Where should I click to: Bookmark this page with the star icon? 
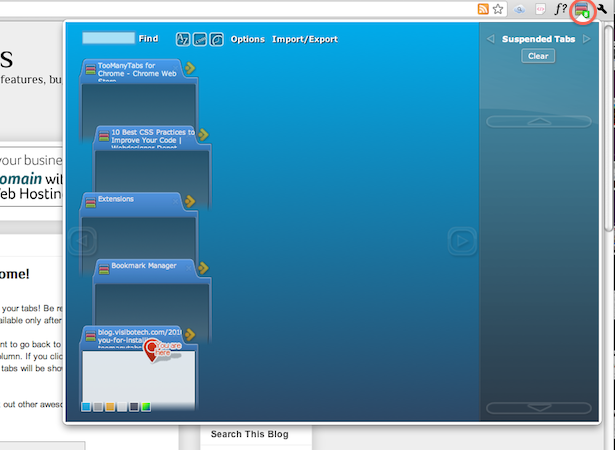point(498,9)
